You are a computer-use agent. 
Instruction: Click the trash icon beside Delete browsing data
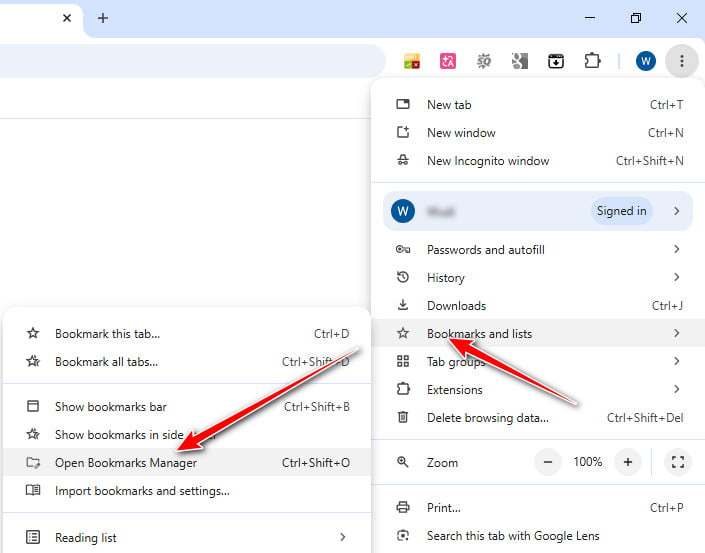(x=403, y=417)
